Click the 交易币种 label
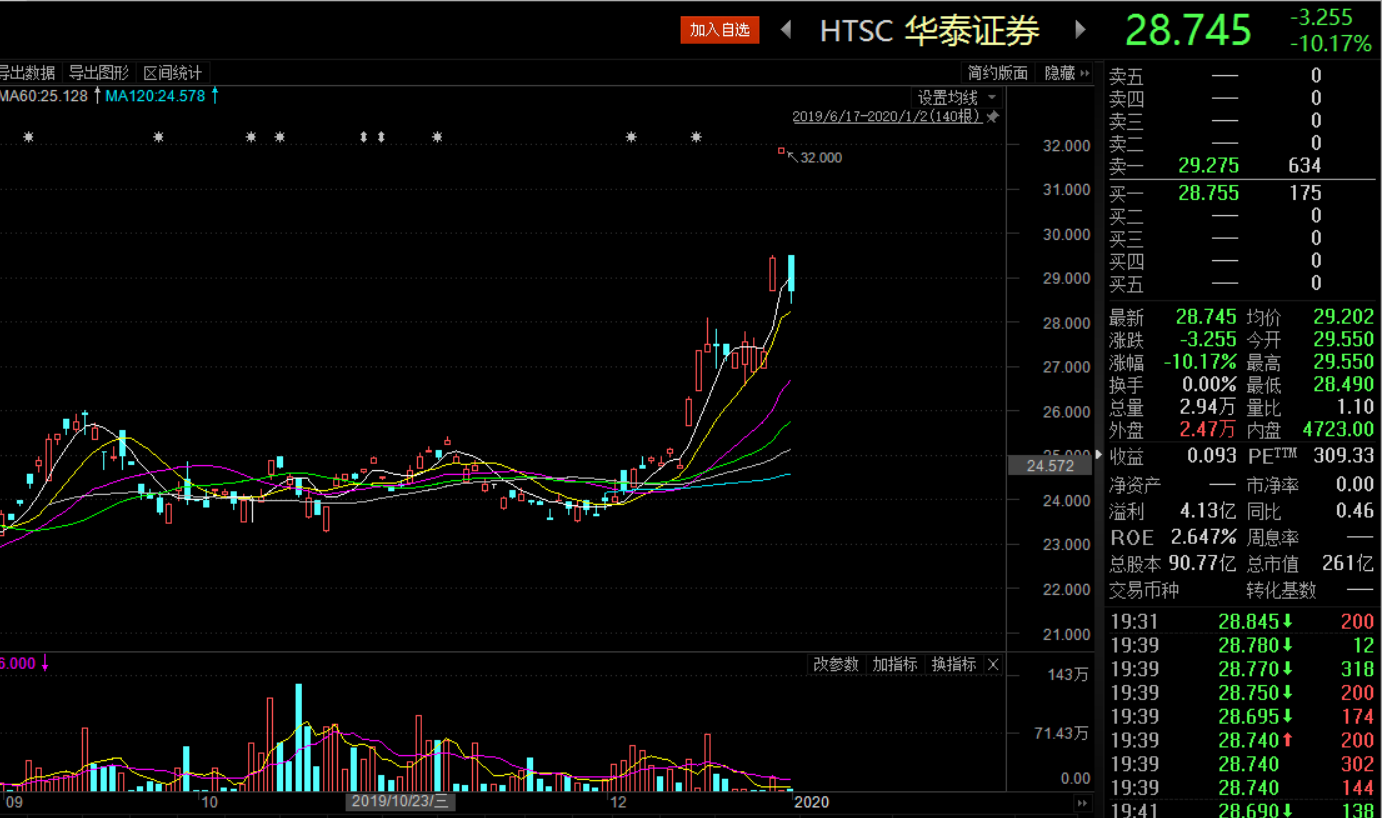Screen dimensions: 1382x818 1144,591
